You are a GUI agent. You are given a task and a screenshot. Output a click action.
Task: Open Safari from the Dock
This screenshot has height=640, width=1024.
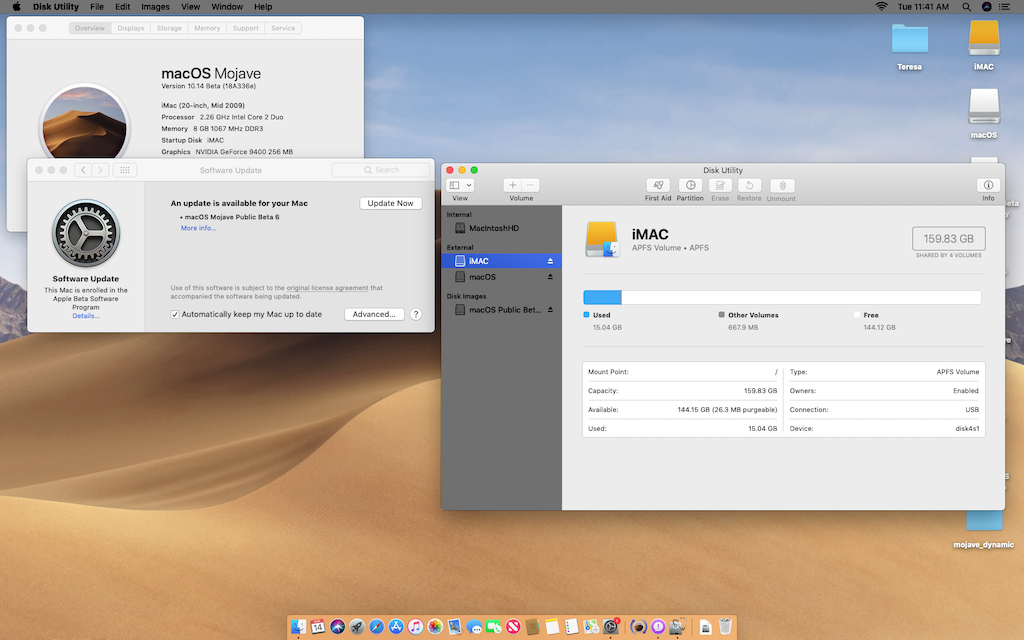[377, 627]
